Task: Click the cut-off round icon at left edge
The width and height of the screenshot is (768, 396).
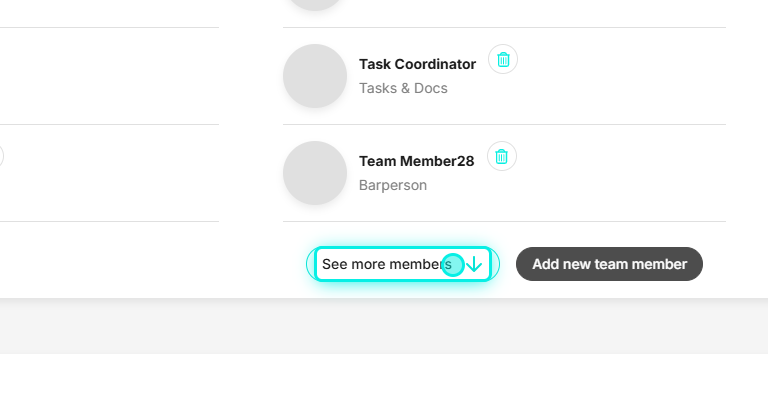Action: [1, 156]
